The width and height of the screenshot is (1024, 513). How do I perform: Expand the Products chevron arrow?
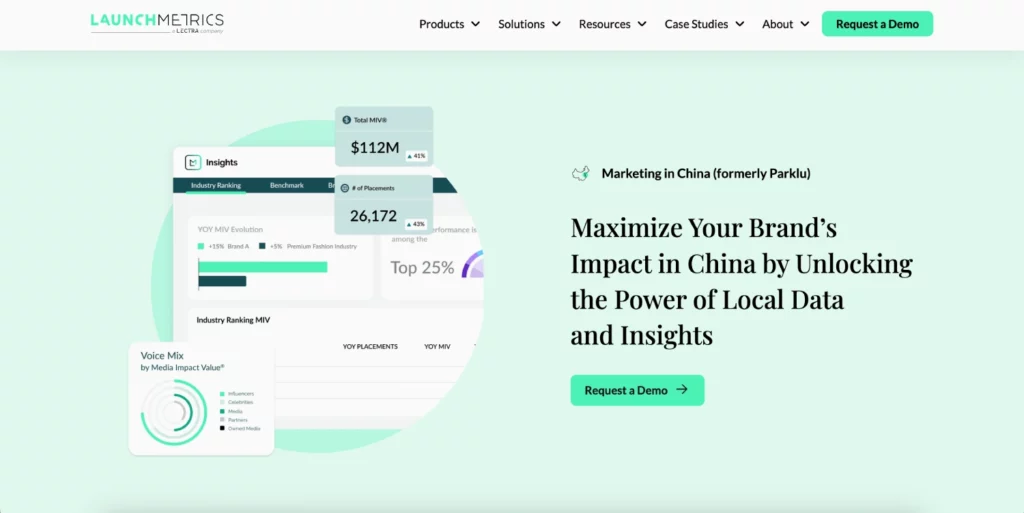475,24
